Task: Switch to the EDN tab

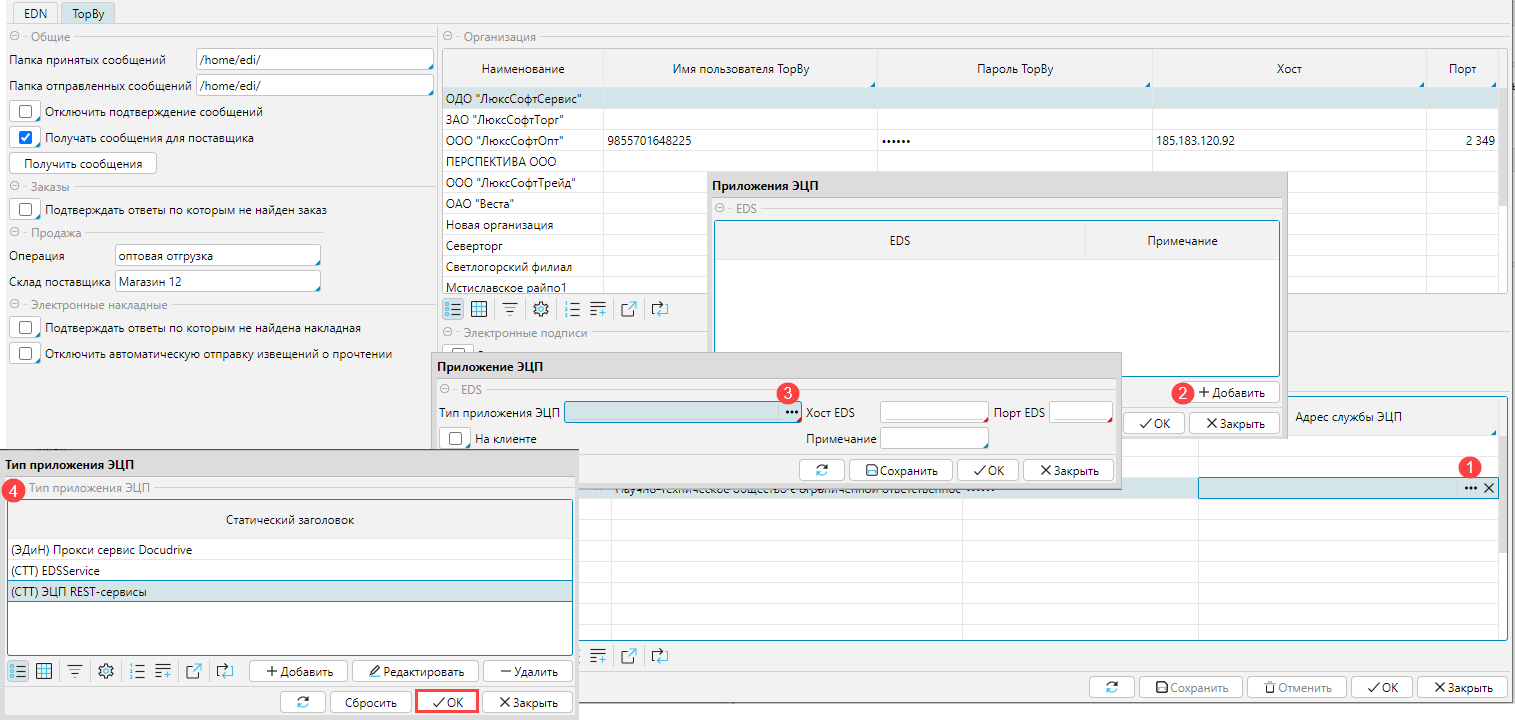Action: pos(35,13)
